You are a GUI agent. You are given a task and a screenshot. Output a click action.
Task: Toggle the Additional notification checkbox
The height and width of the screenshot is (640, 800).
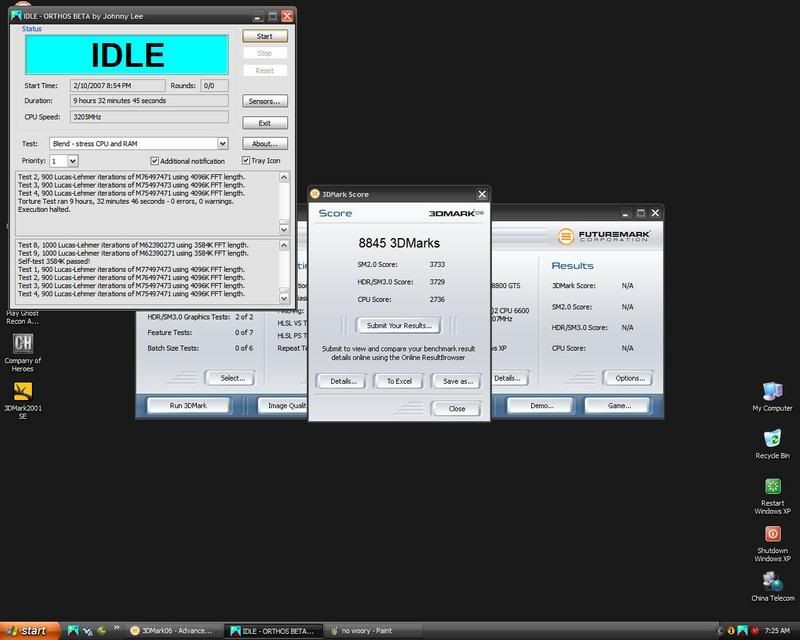(155, 161)
